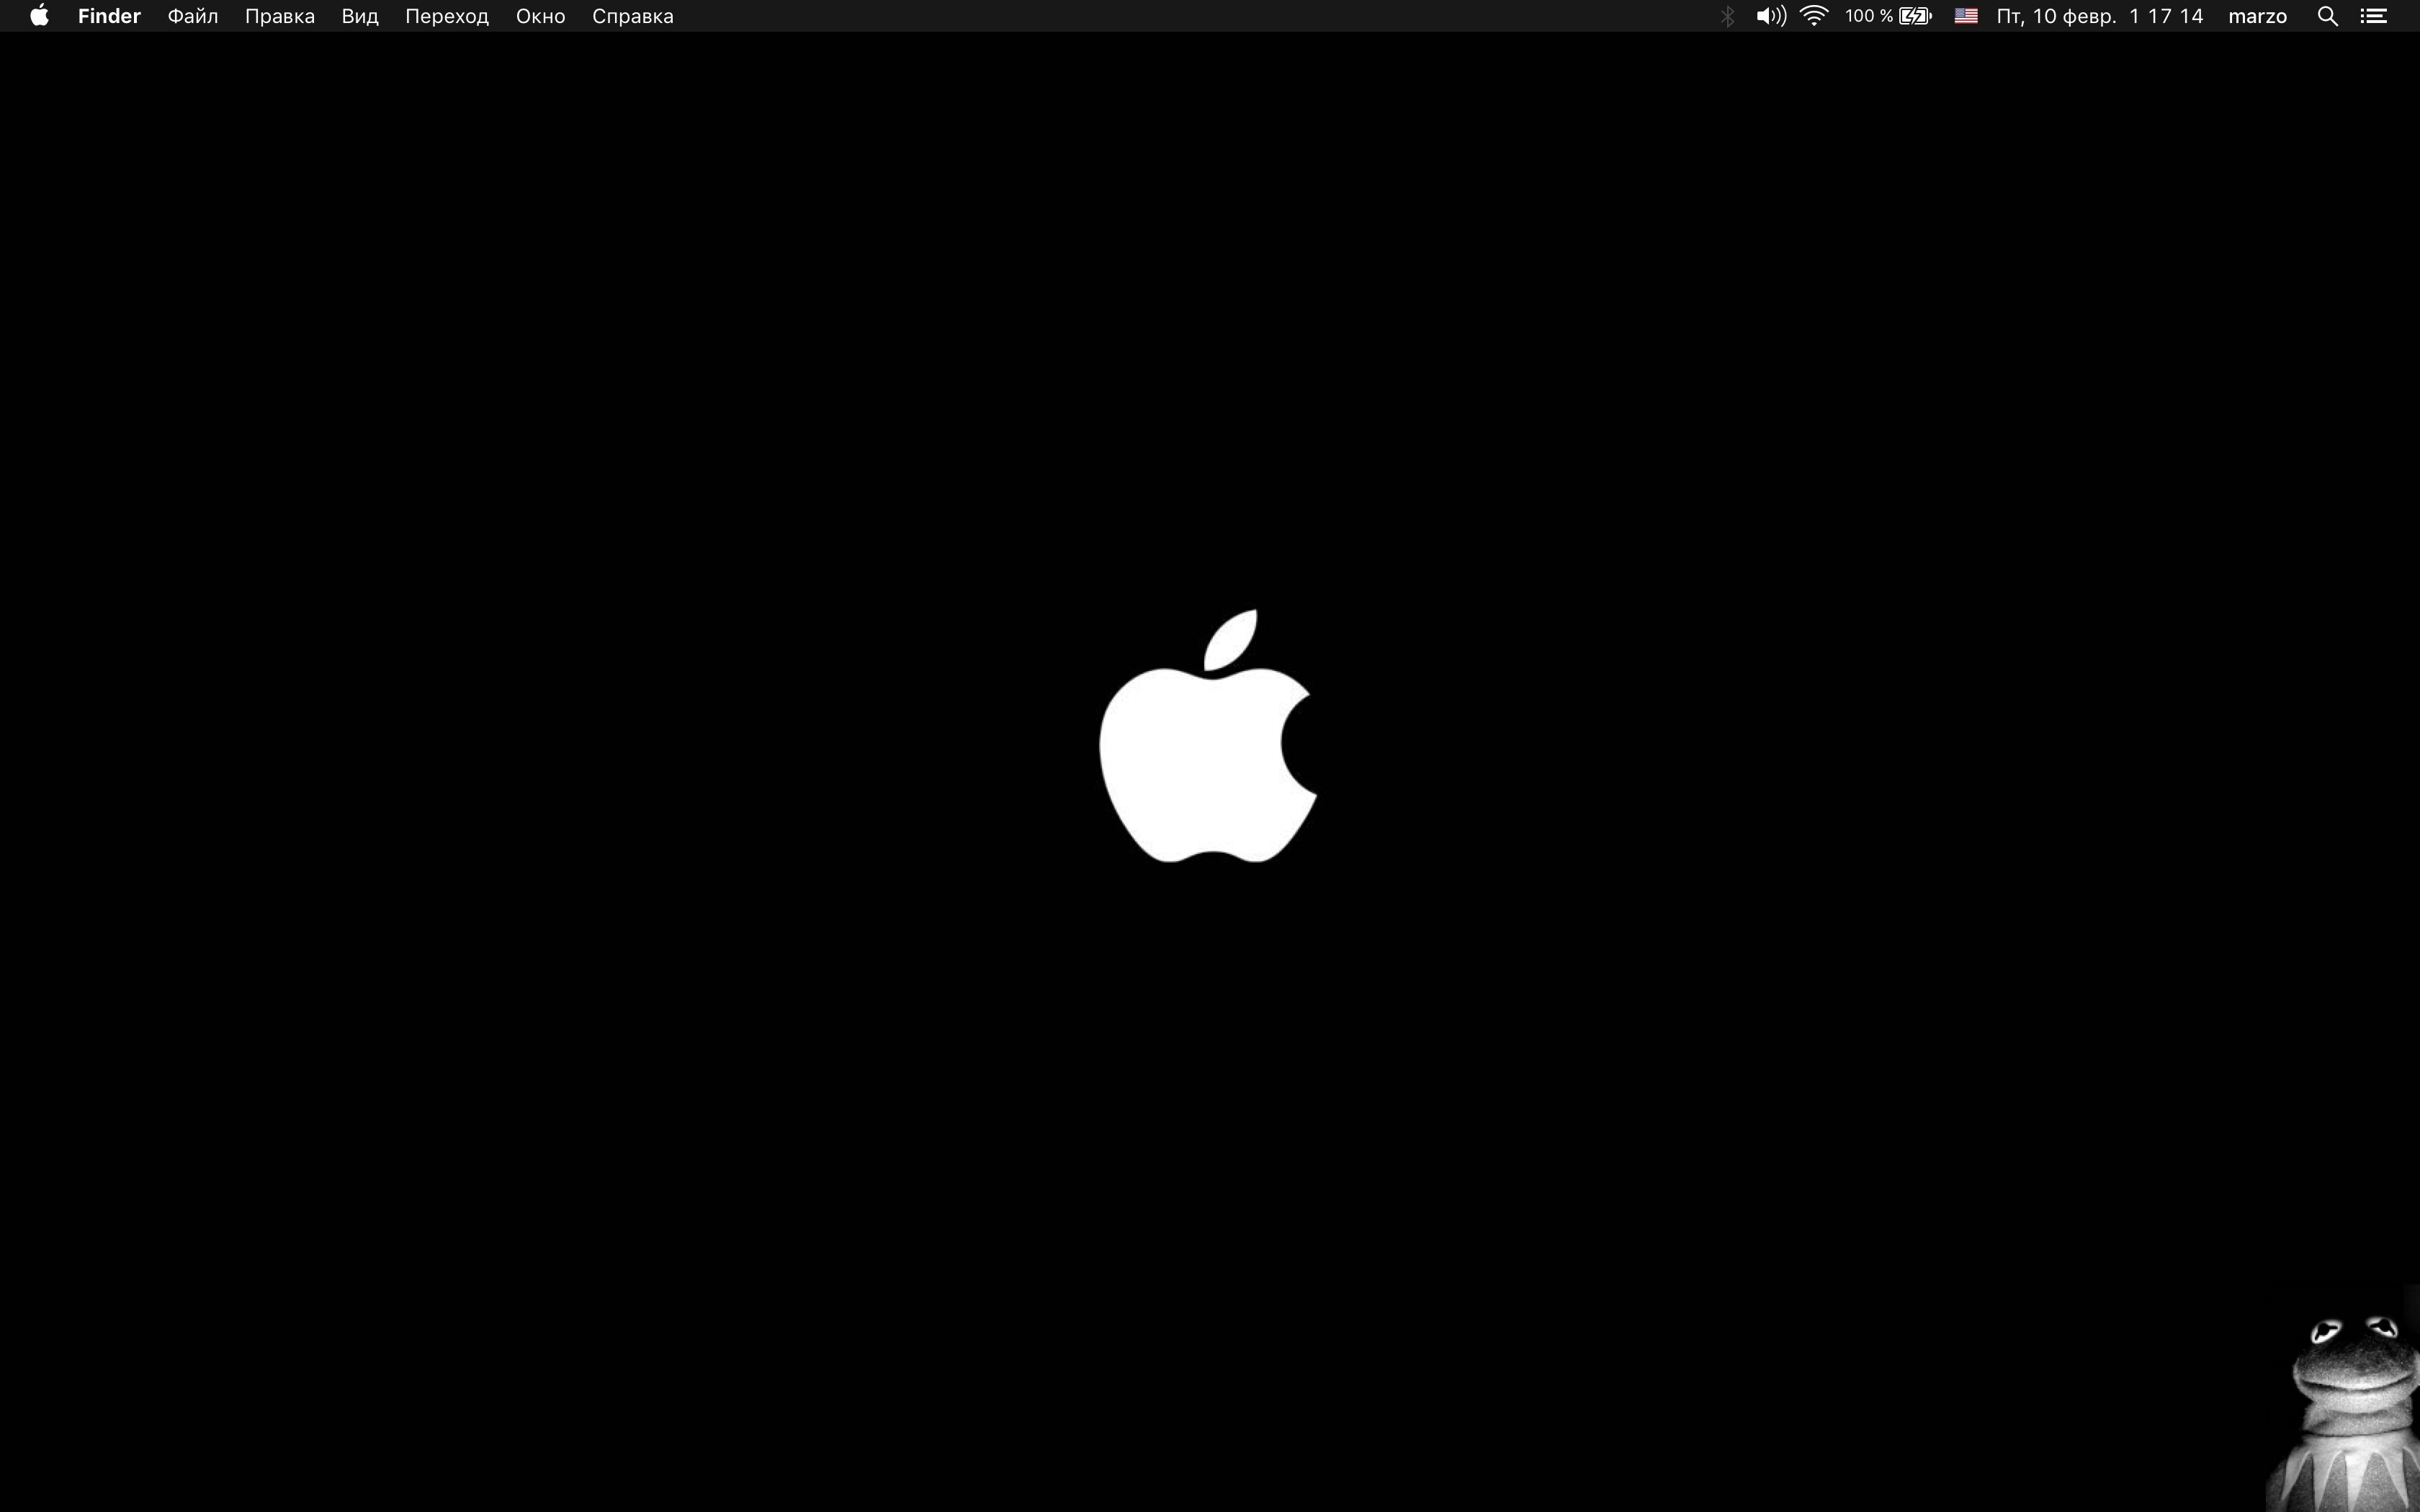Open the Файл menu
Viewport: 2420px width, 1512px height.
pyautogui.click(x=192, y=16)
